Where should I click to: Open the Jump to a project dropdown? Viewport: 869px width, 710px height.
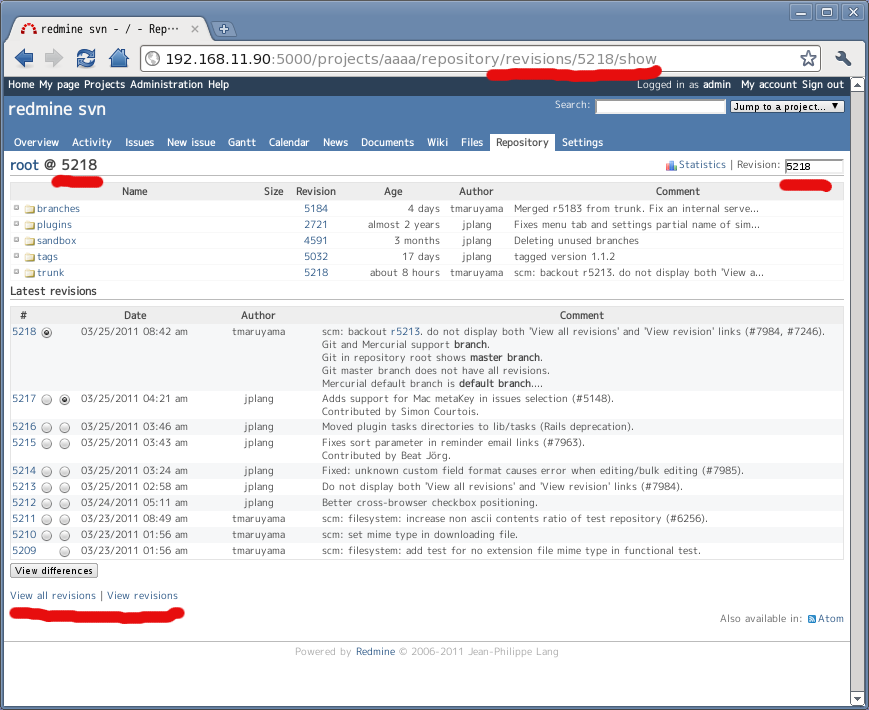coord(787,106)
